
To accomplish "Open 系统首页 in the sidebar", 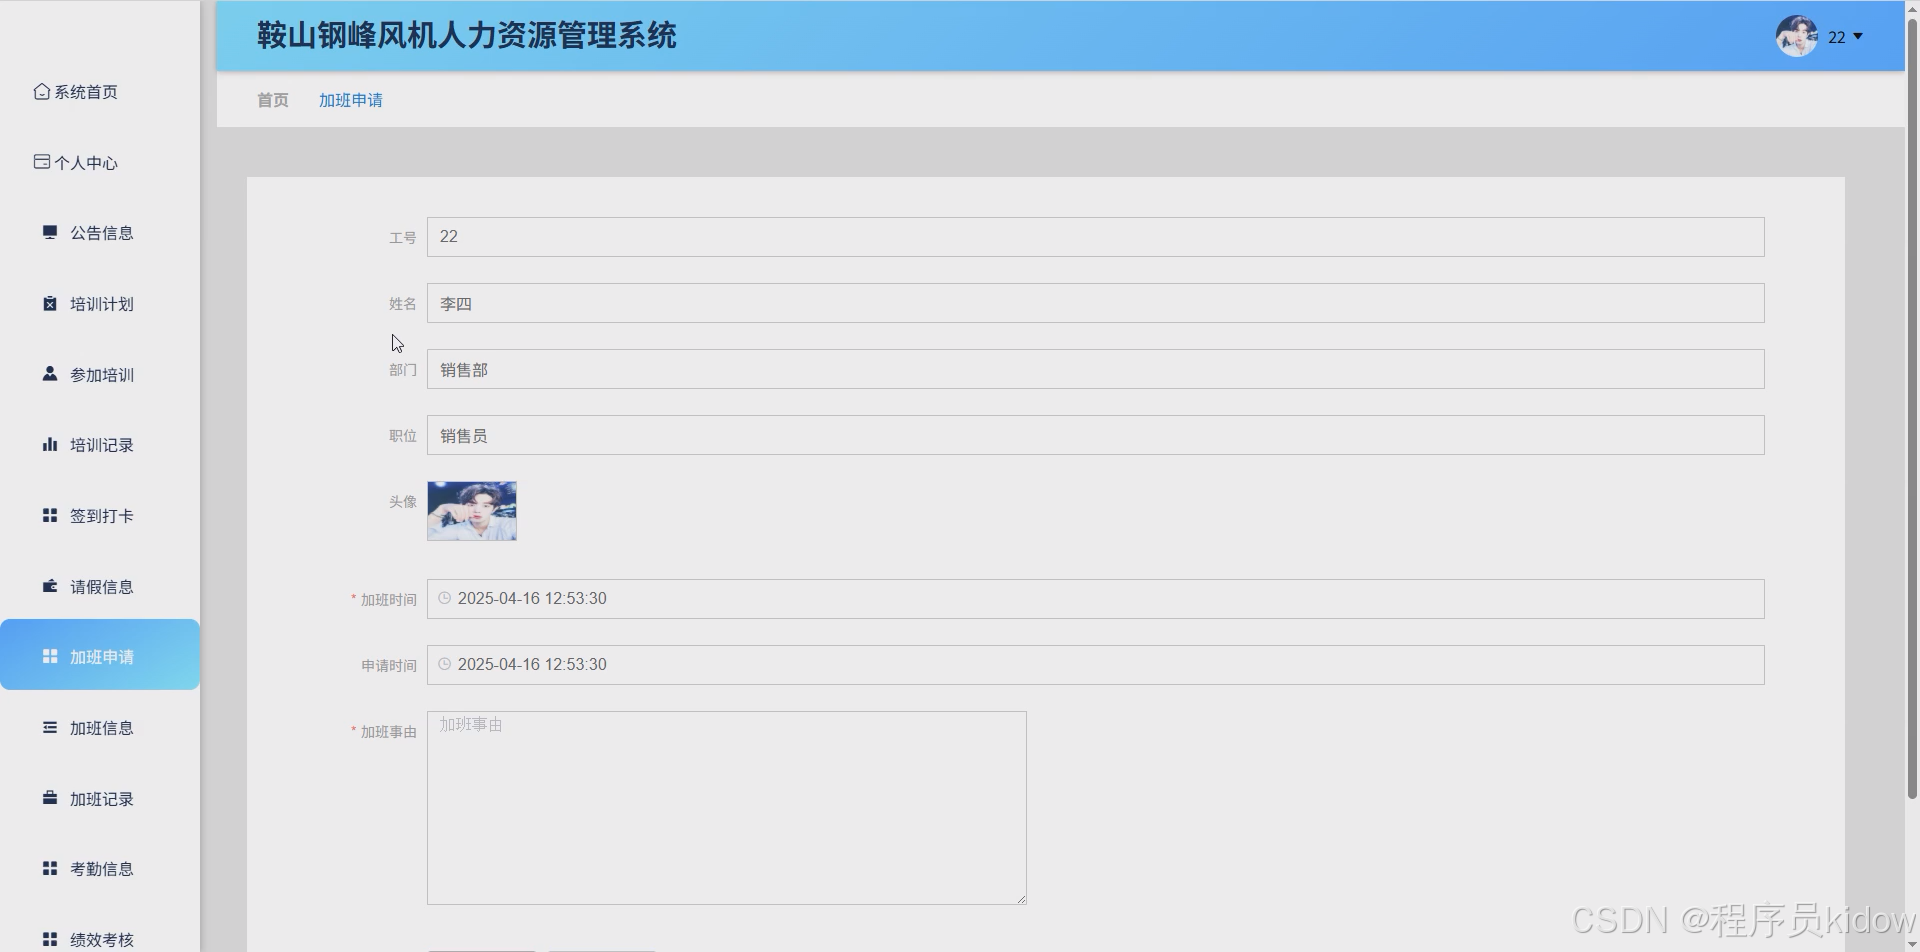I will (x=100, y=92).
